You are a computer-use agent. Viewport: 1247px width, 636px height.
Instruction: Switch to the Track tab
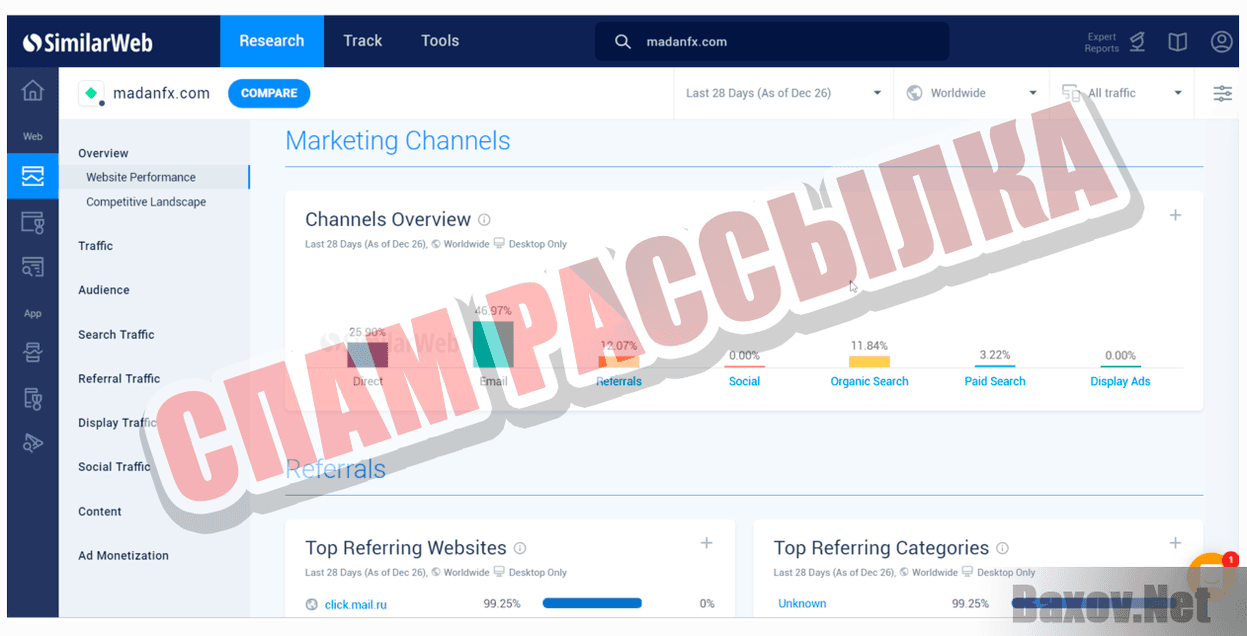point(362,41)
